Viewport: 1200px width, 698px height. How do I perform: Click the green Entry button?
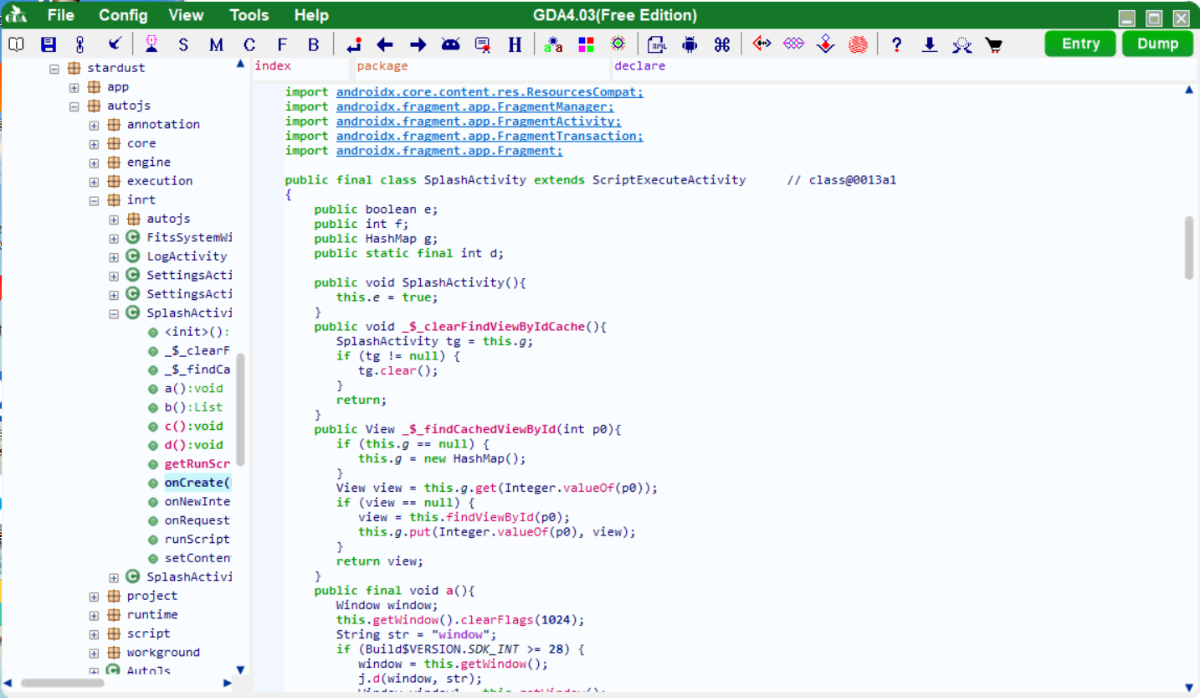[x=1080, y=44]
